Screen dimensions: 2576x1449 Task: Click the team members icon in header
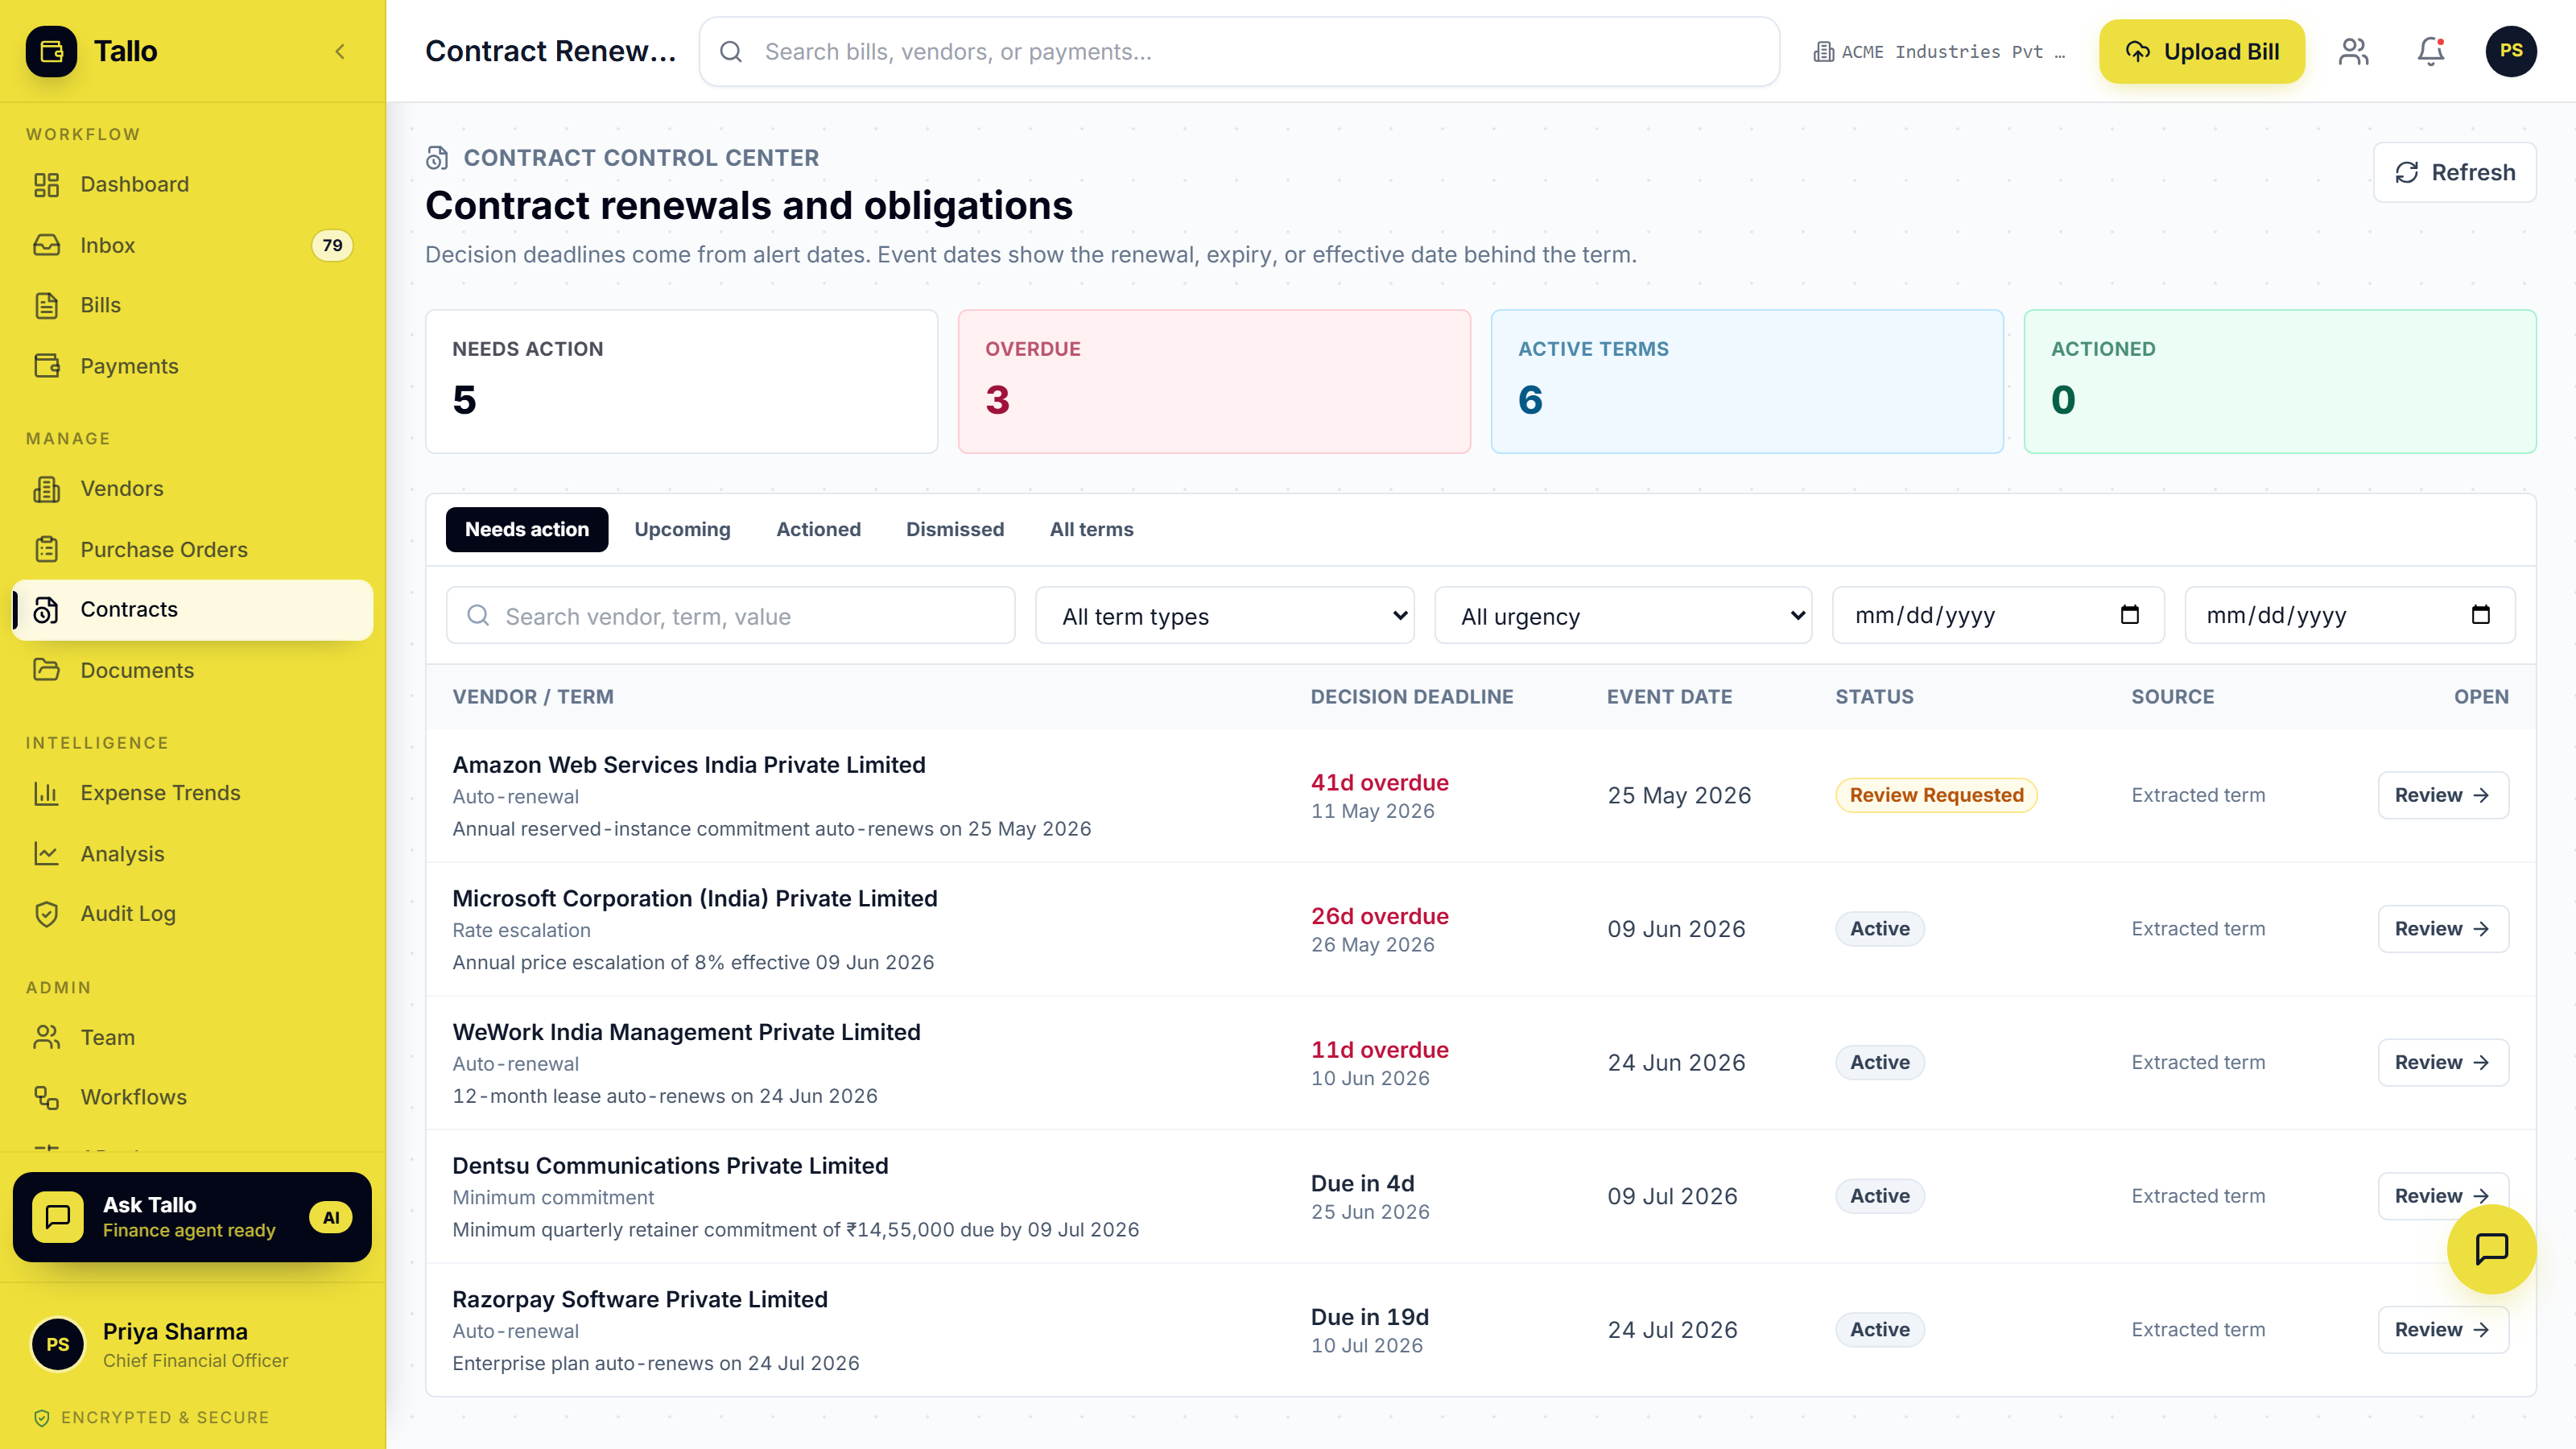[x=2354, y=51]
